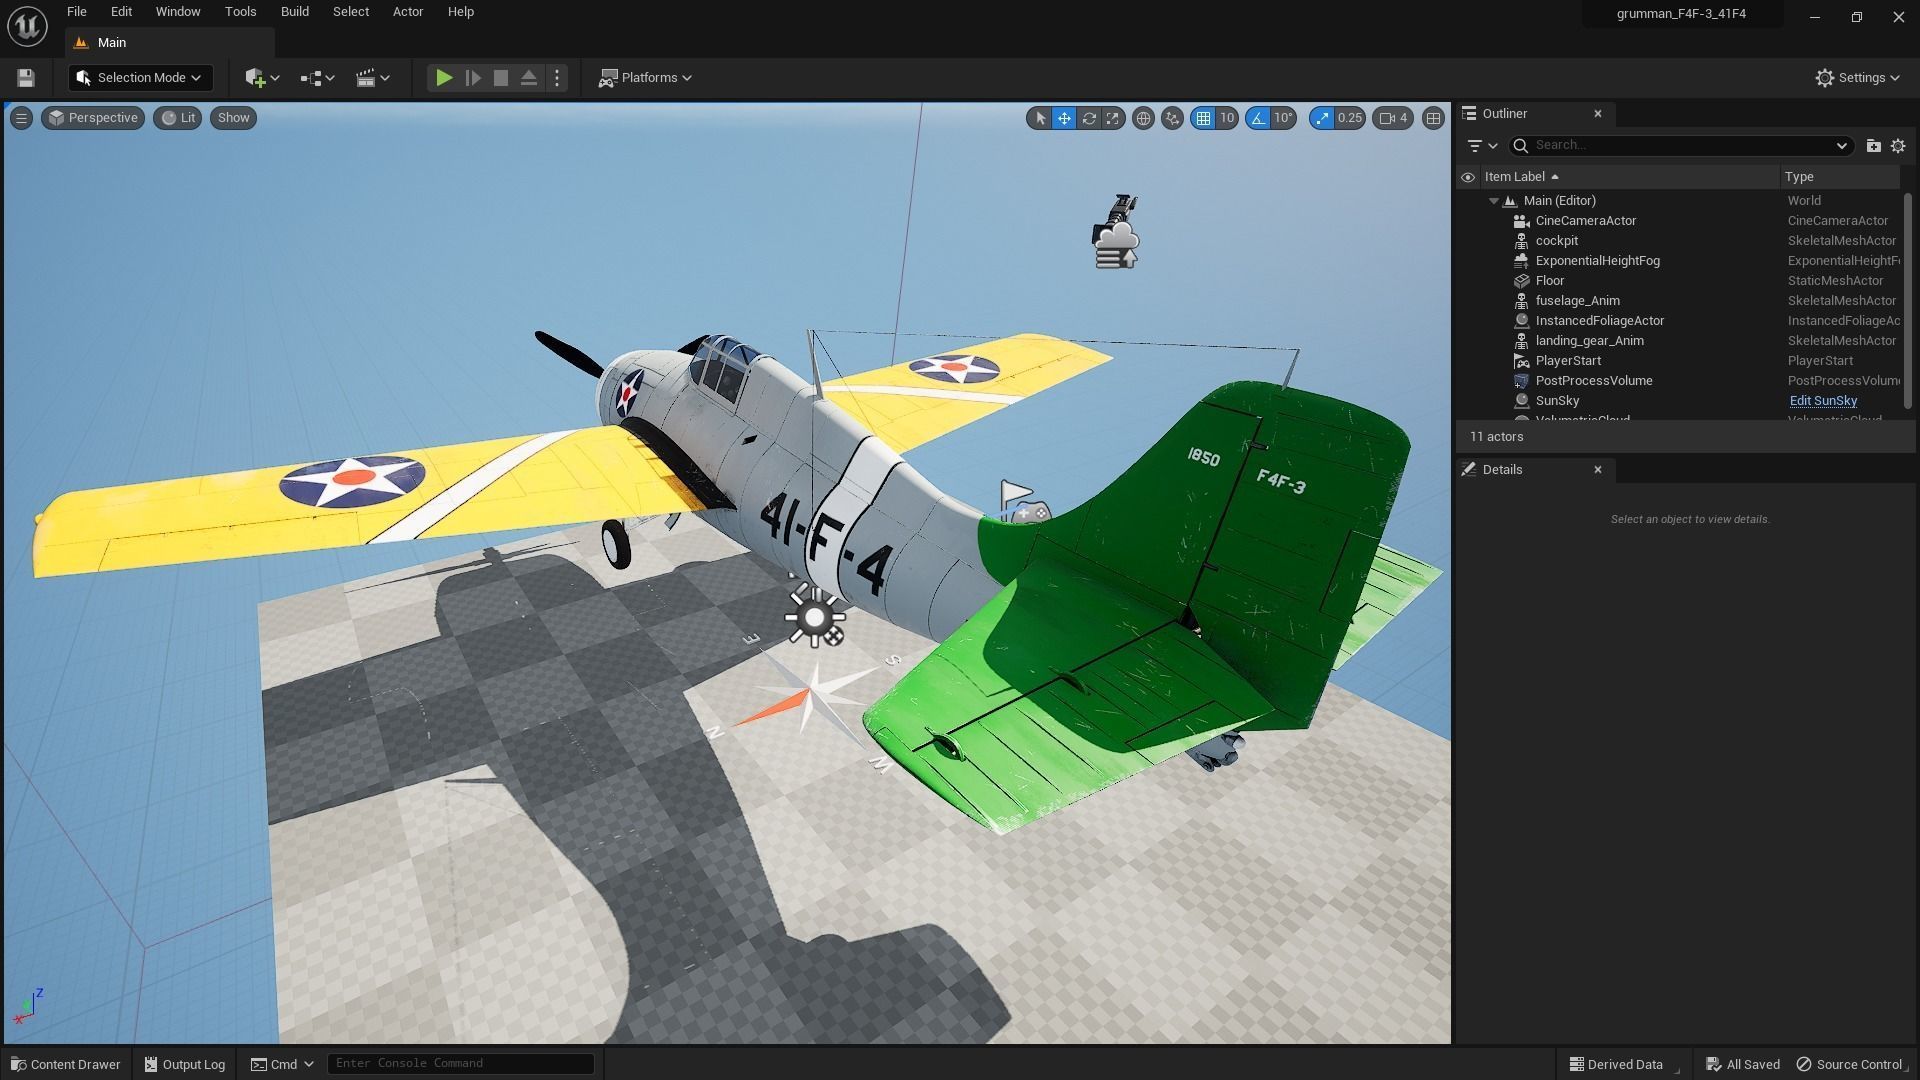Viewport: 1920px width, 1080px height.
Task: Close the Details panel tab
Action: 1597,470
